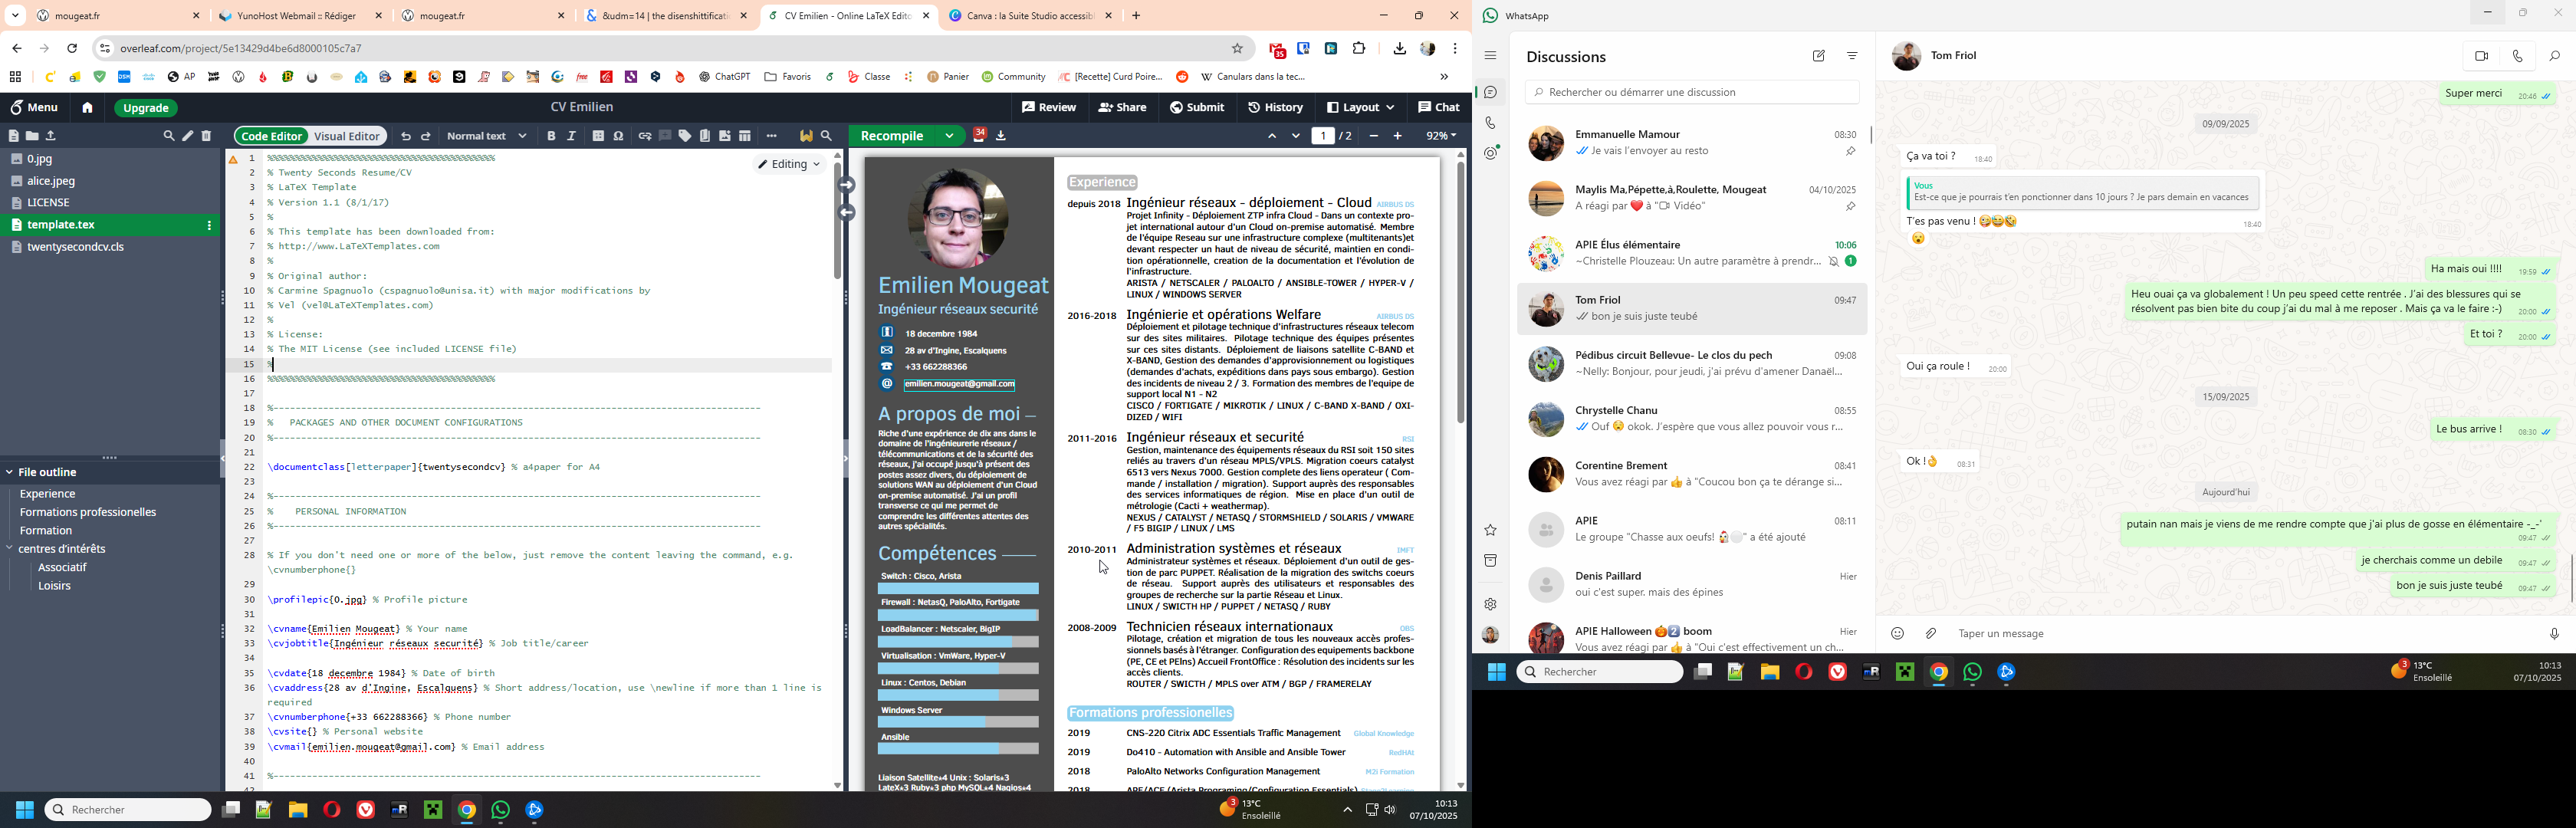Click the WhatsApp discussion search field

pos(1692,92)
